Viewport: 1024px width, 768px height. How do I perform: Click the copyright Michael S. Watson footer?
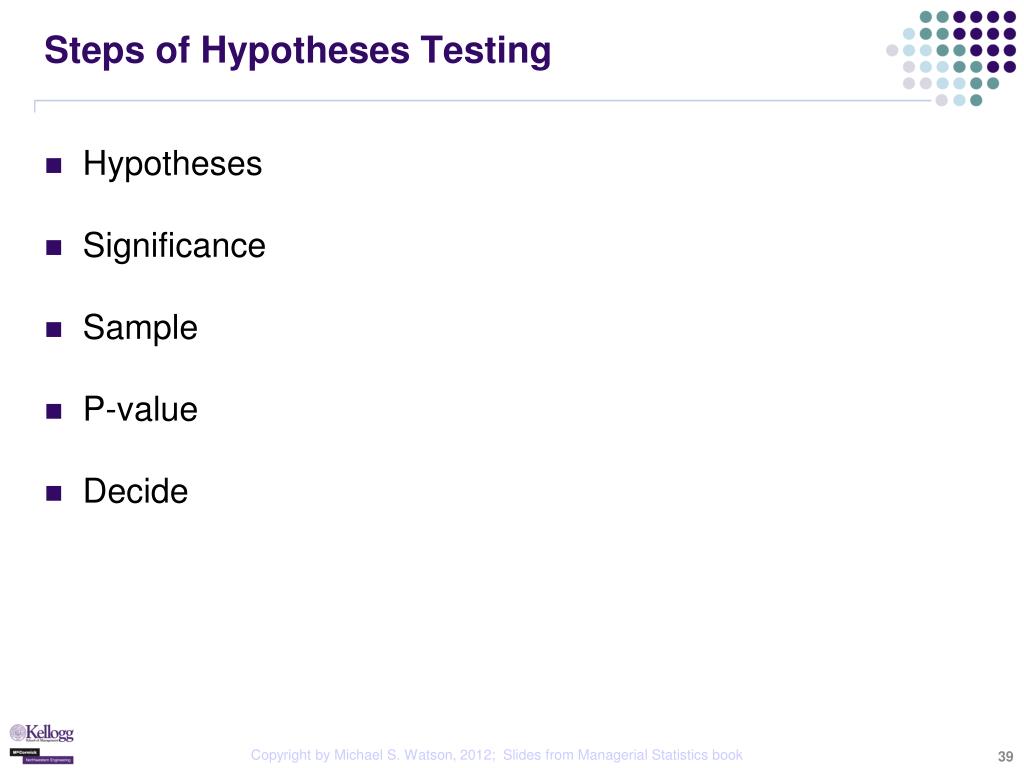pyautogui.click(x=496, y=755)
